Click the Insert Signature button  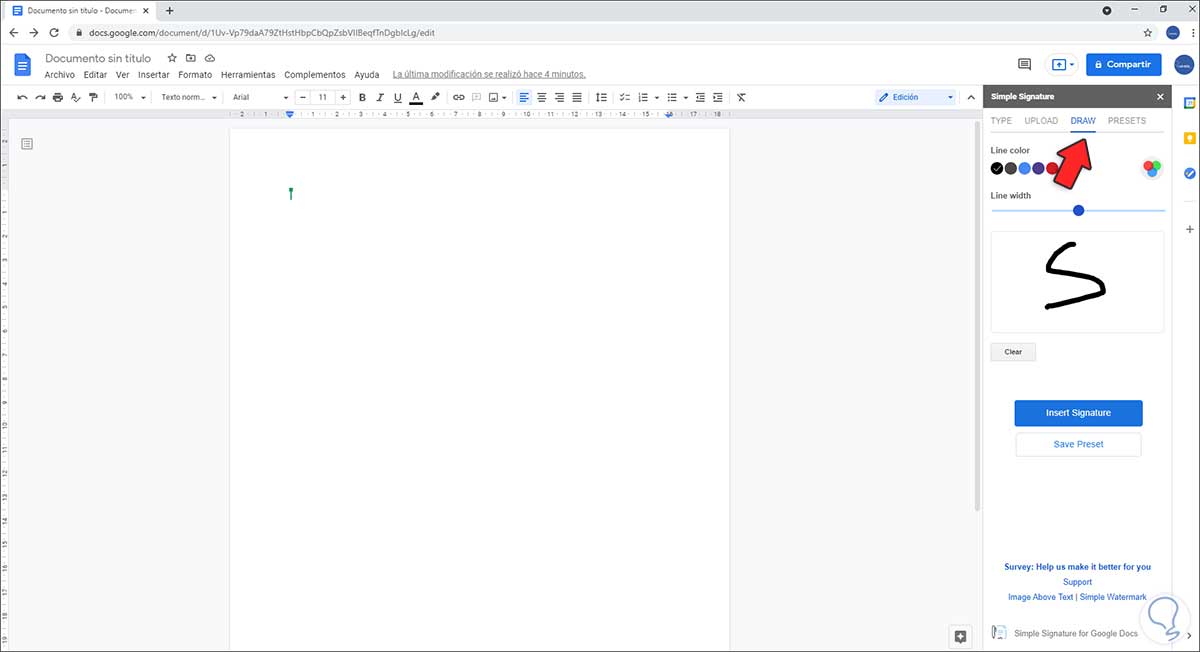1078,413
